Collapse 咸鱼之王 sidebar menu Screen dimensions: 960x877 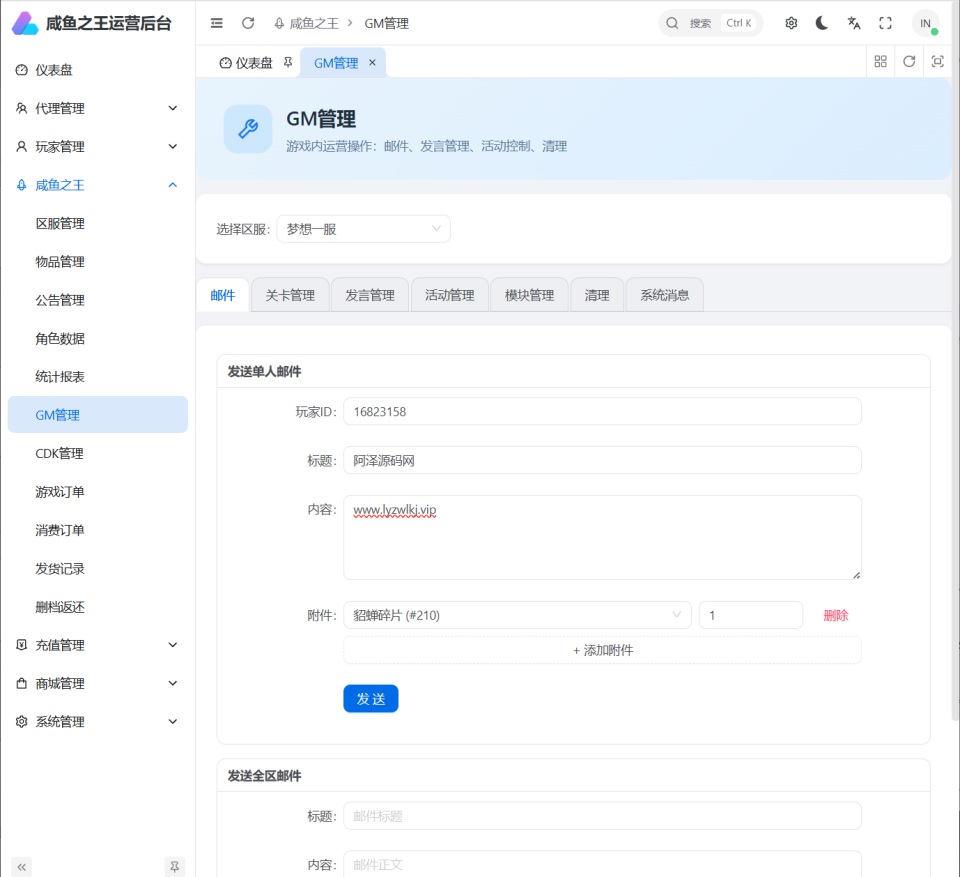pos(98,185)
